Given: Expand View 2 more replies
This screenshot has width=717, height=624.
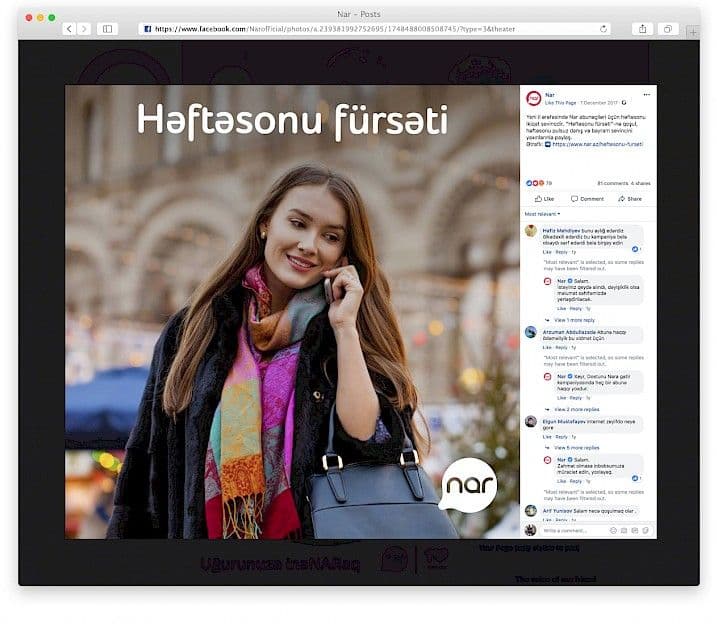Looking at the screenshot, I should [x=575, y=409].
